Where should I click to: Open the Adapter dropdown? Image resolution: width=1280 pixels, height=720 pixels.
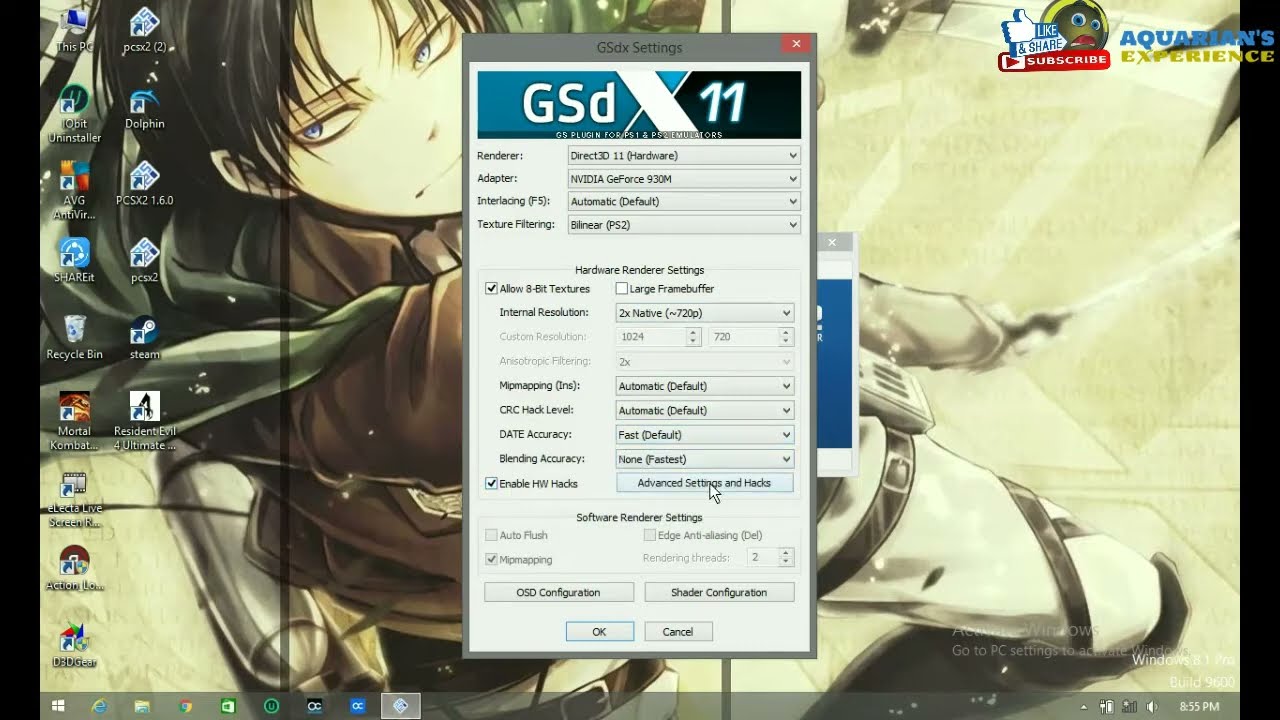coord(683,179)
